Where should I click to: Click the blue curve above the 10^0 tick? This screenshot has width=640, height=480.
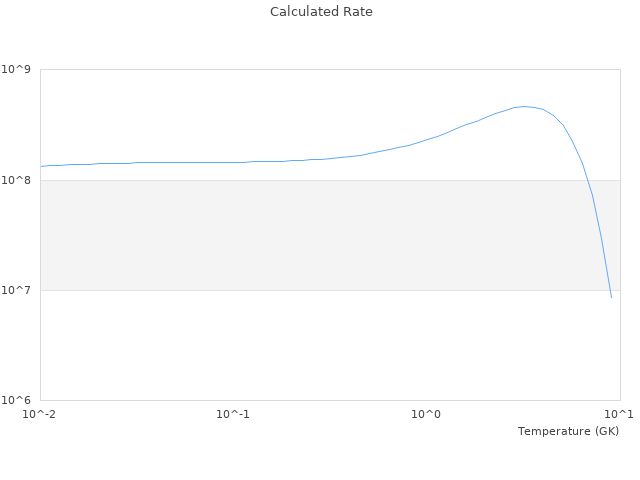pyautogui.click(x=426, y=139)
